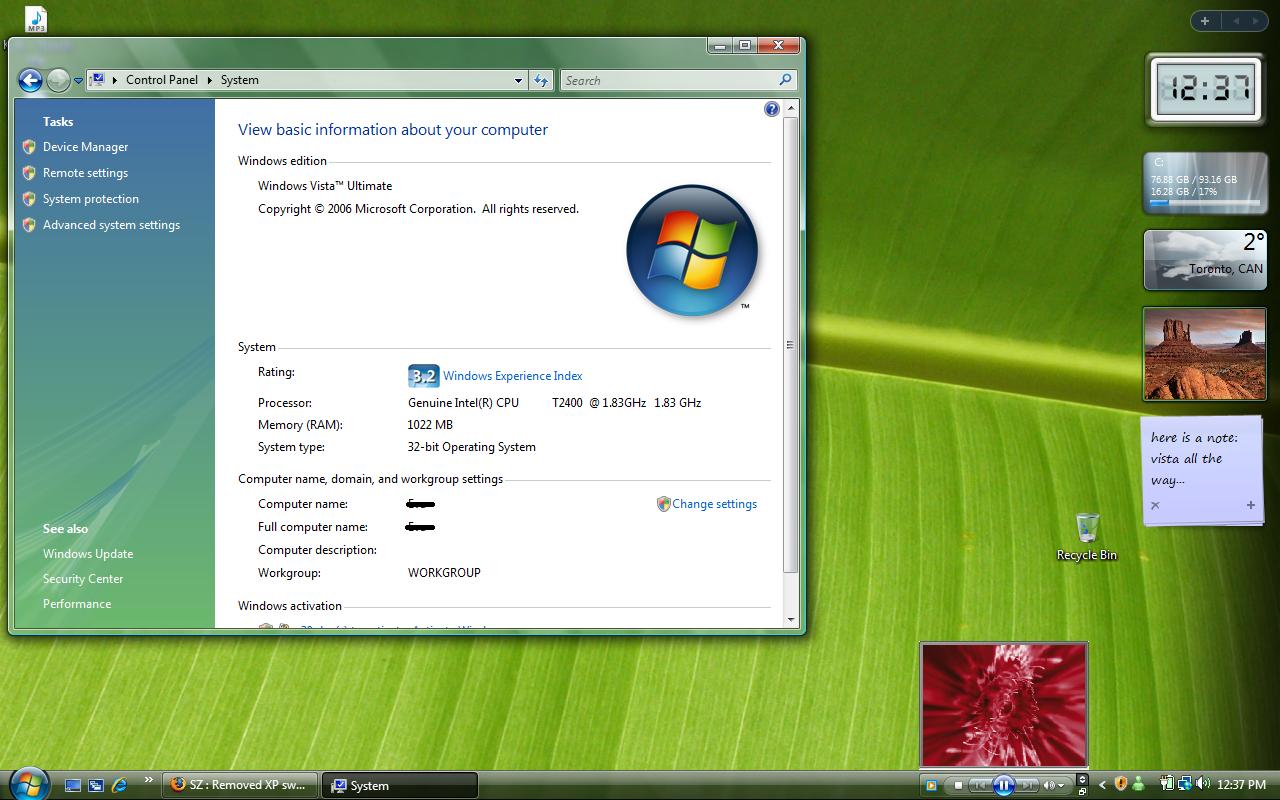Open System protection task link
Viewport: 1280px width, 800px height.
[x=91, y=199]
